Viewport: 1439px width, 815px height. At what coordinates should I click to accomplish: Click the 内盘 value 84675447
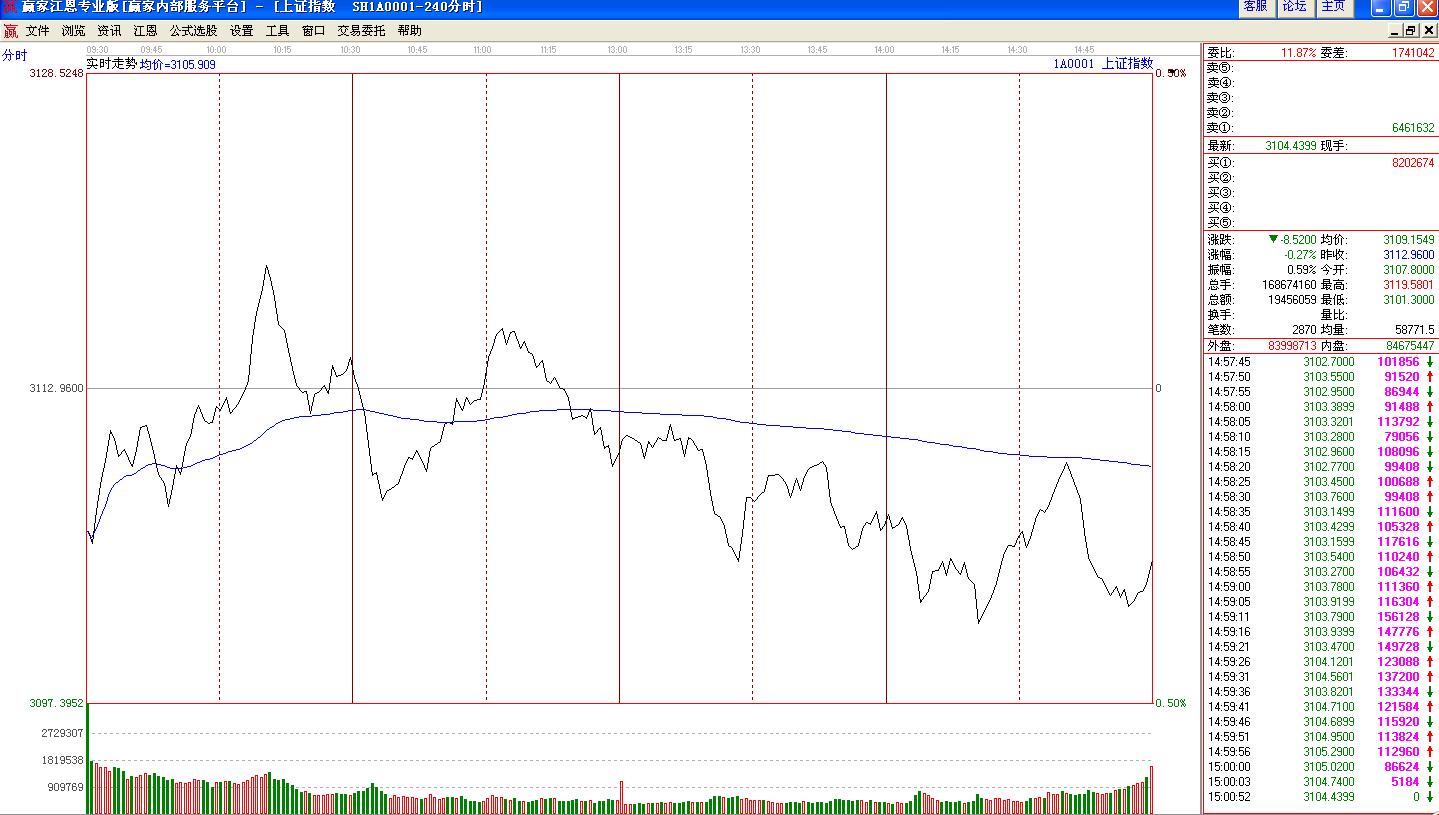click(1410, 346)
